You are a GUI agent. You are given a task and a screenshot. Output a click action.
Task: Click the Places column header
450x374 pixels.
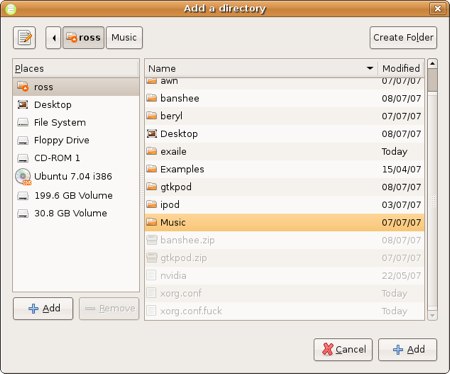point(76,69)
